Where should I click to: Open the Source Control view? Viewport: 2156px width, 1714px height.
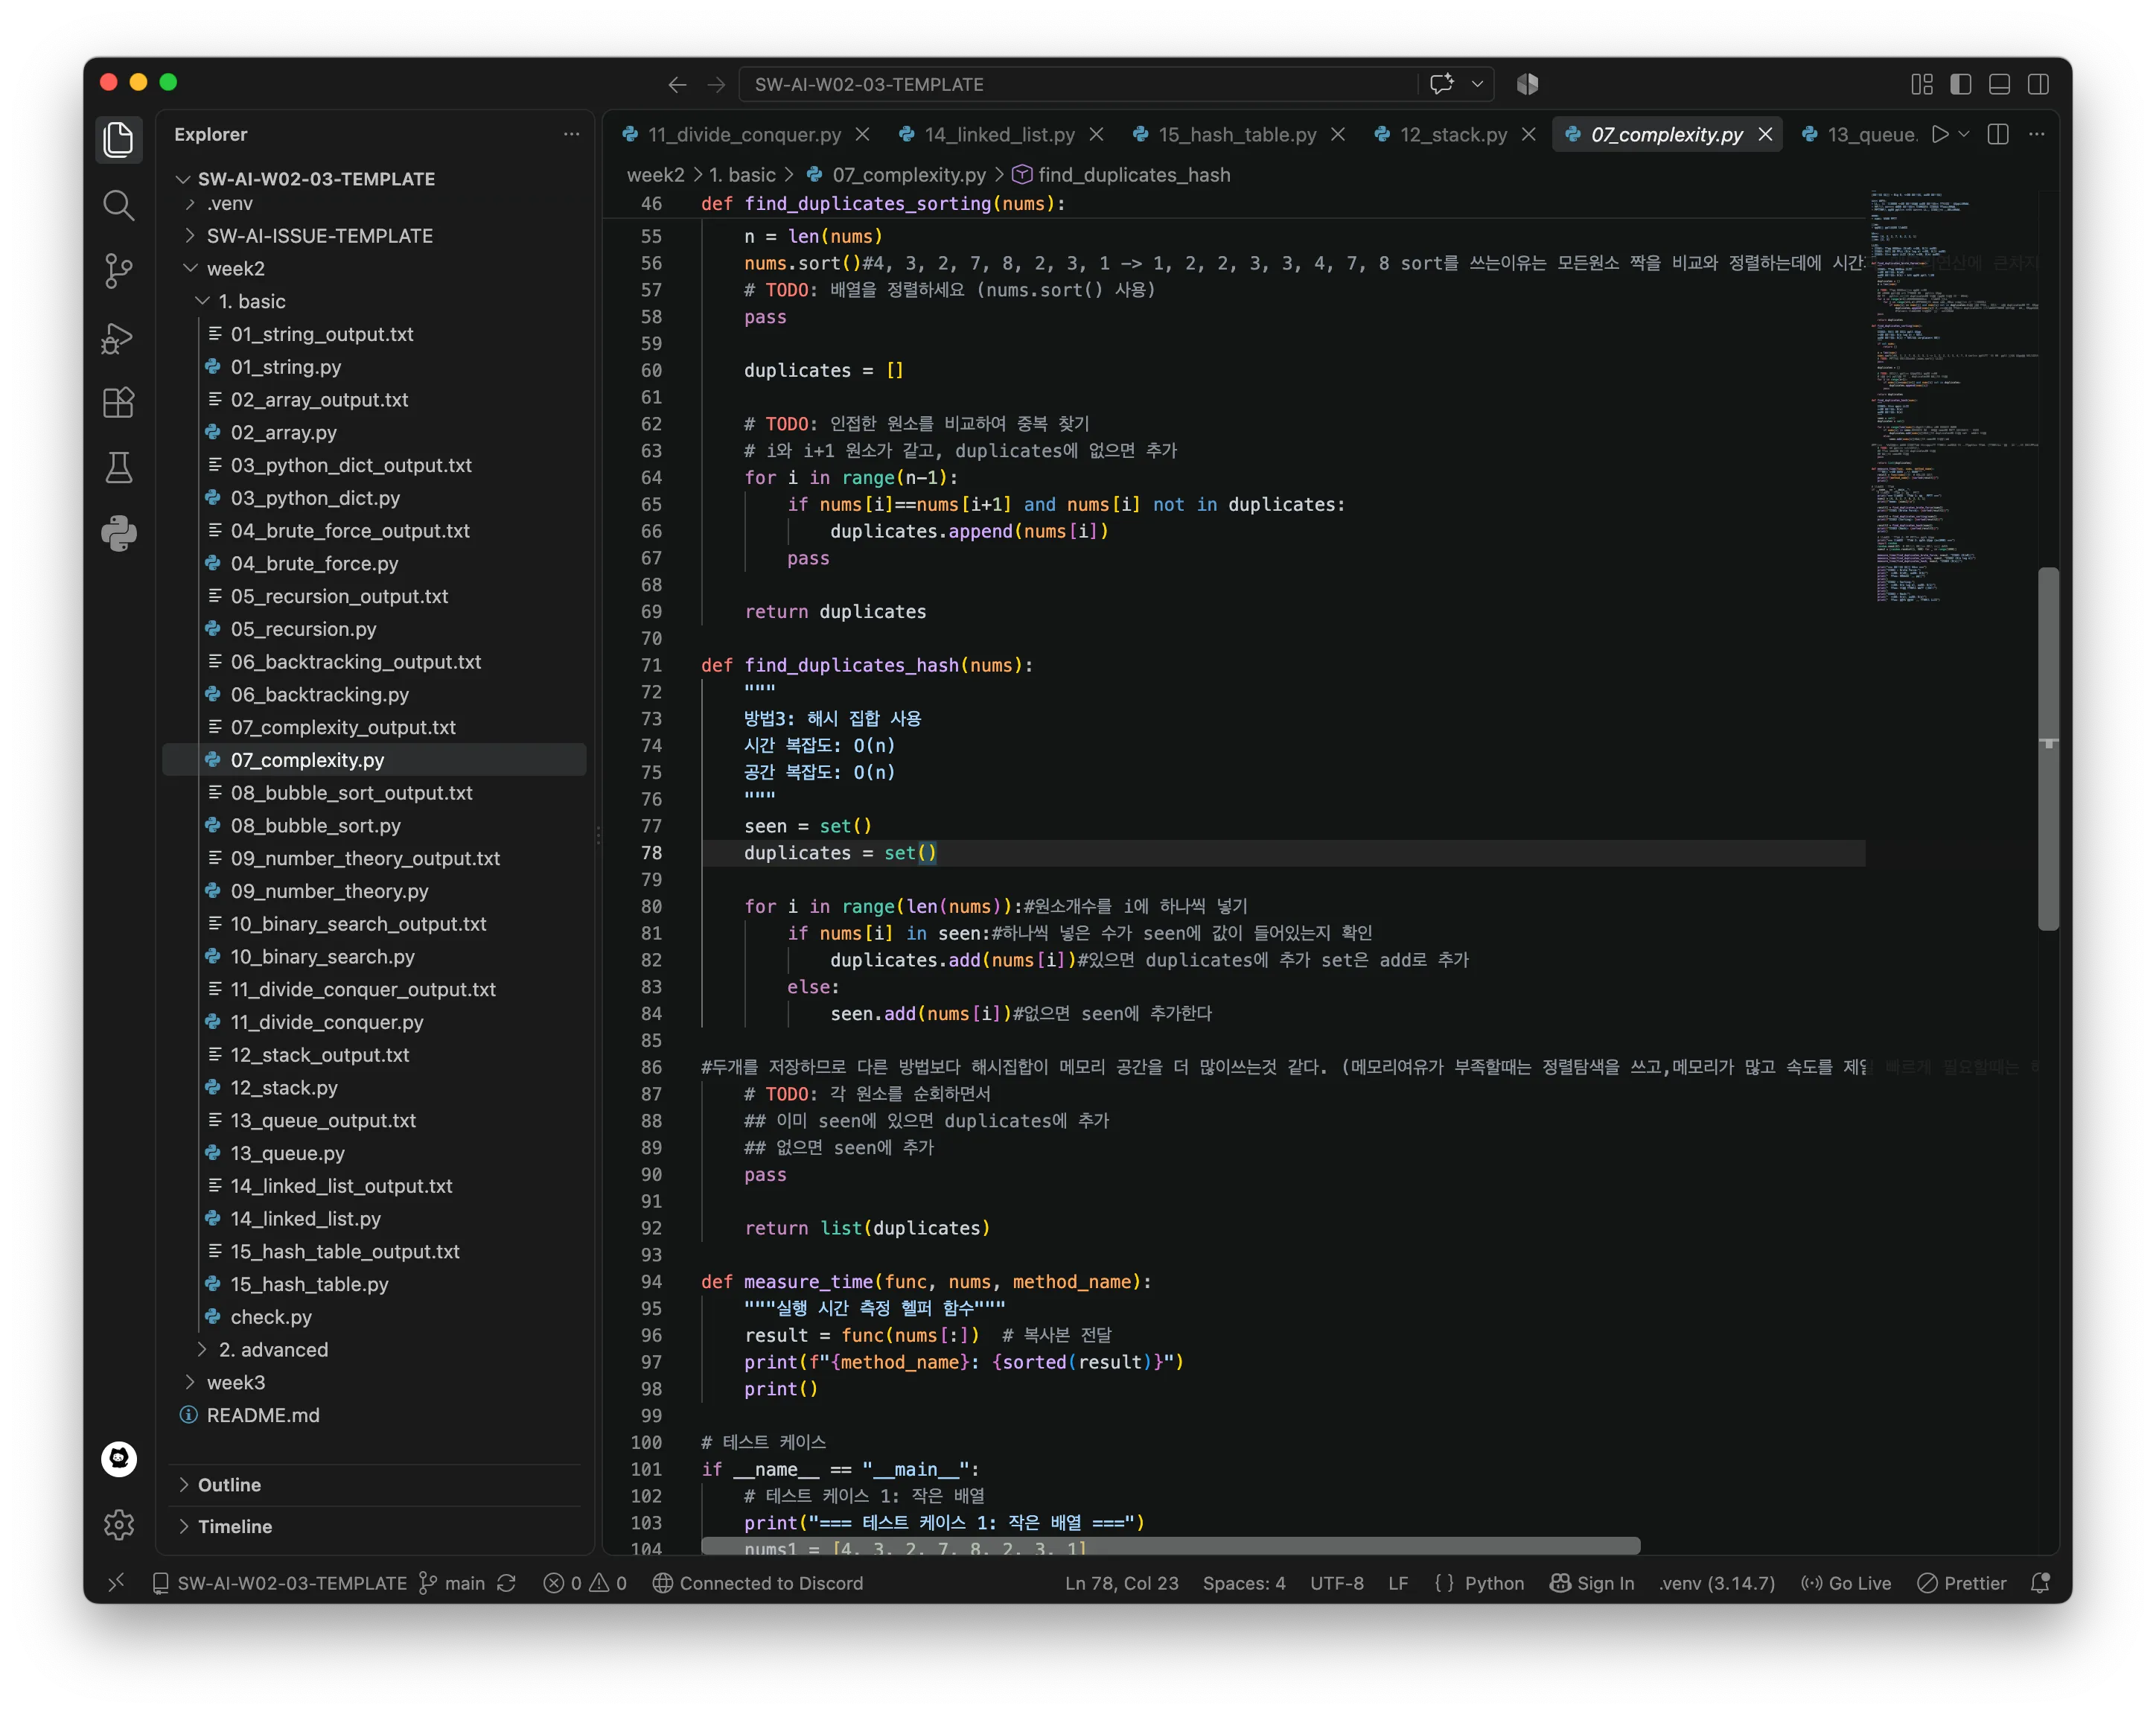119,271
